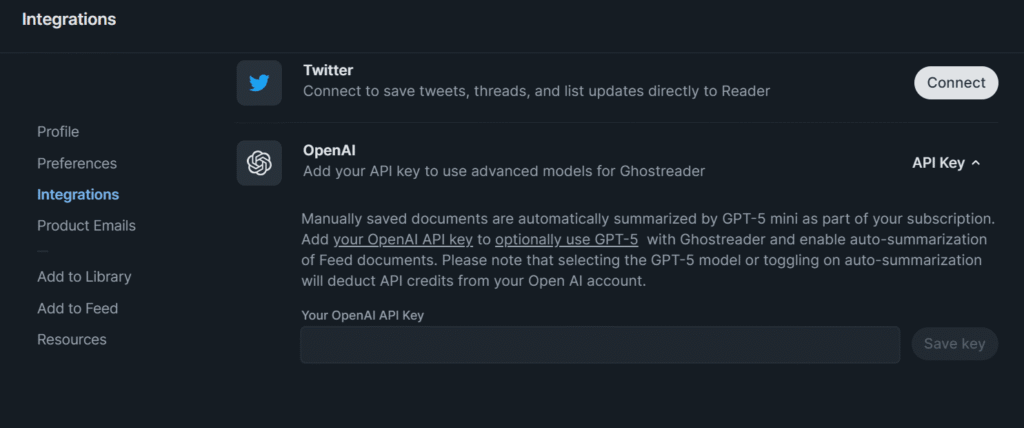Click the Twitter description about saving tweets
This screenshot has height=428, width=1024.
(x=536, y=91)
